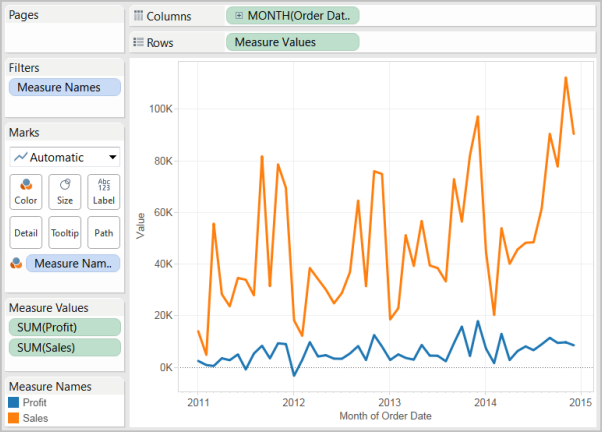Viewport: 602px width, 432px height.
Task: Click the Tooltip button
Action: (x=64, y=232)
